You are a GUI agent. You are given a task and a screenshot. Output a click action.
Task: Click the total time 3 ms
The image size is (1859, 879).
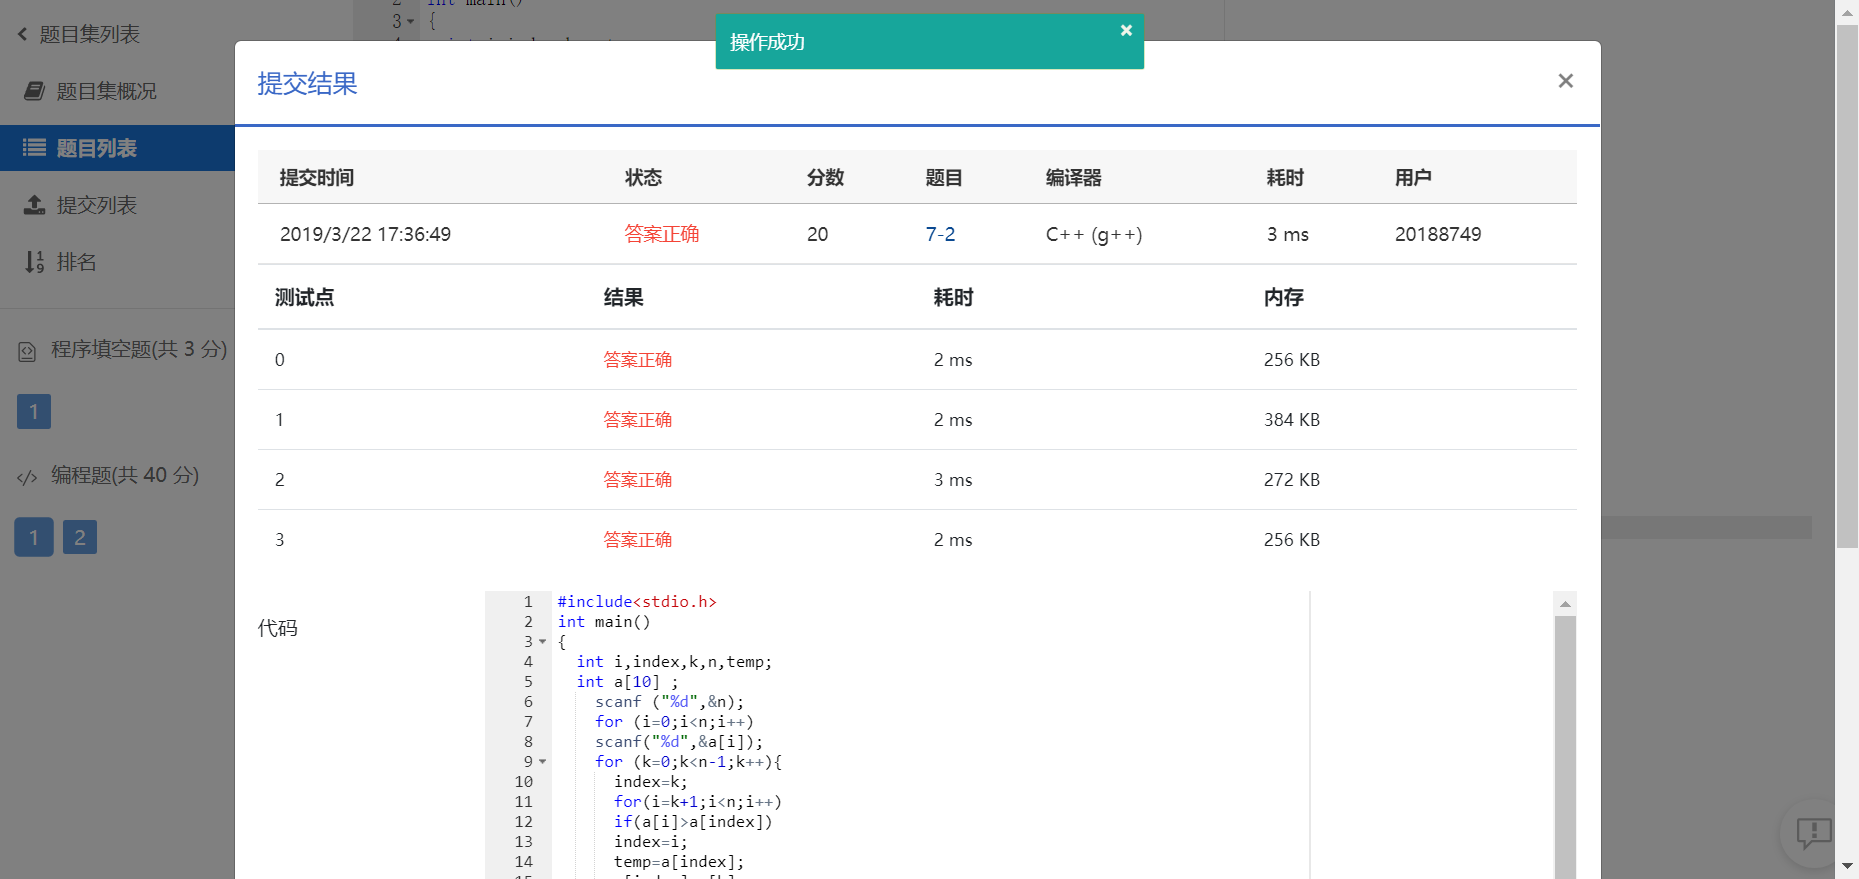pos(1287,234)
